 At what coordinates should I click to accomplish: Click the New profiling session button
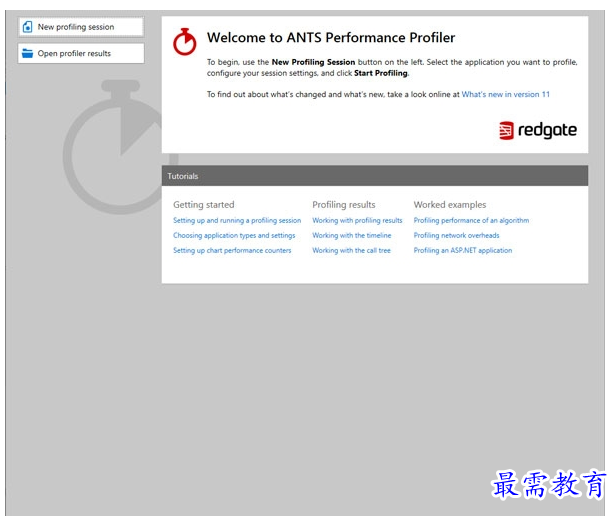click(x=81, y=27)
